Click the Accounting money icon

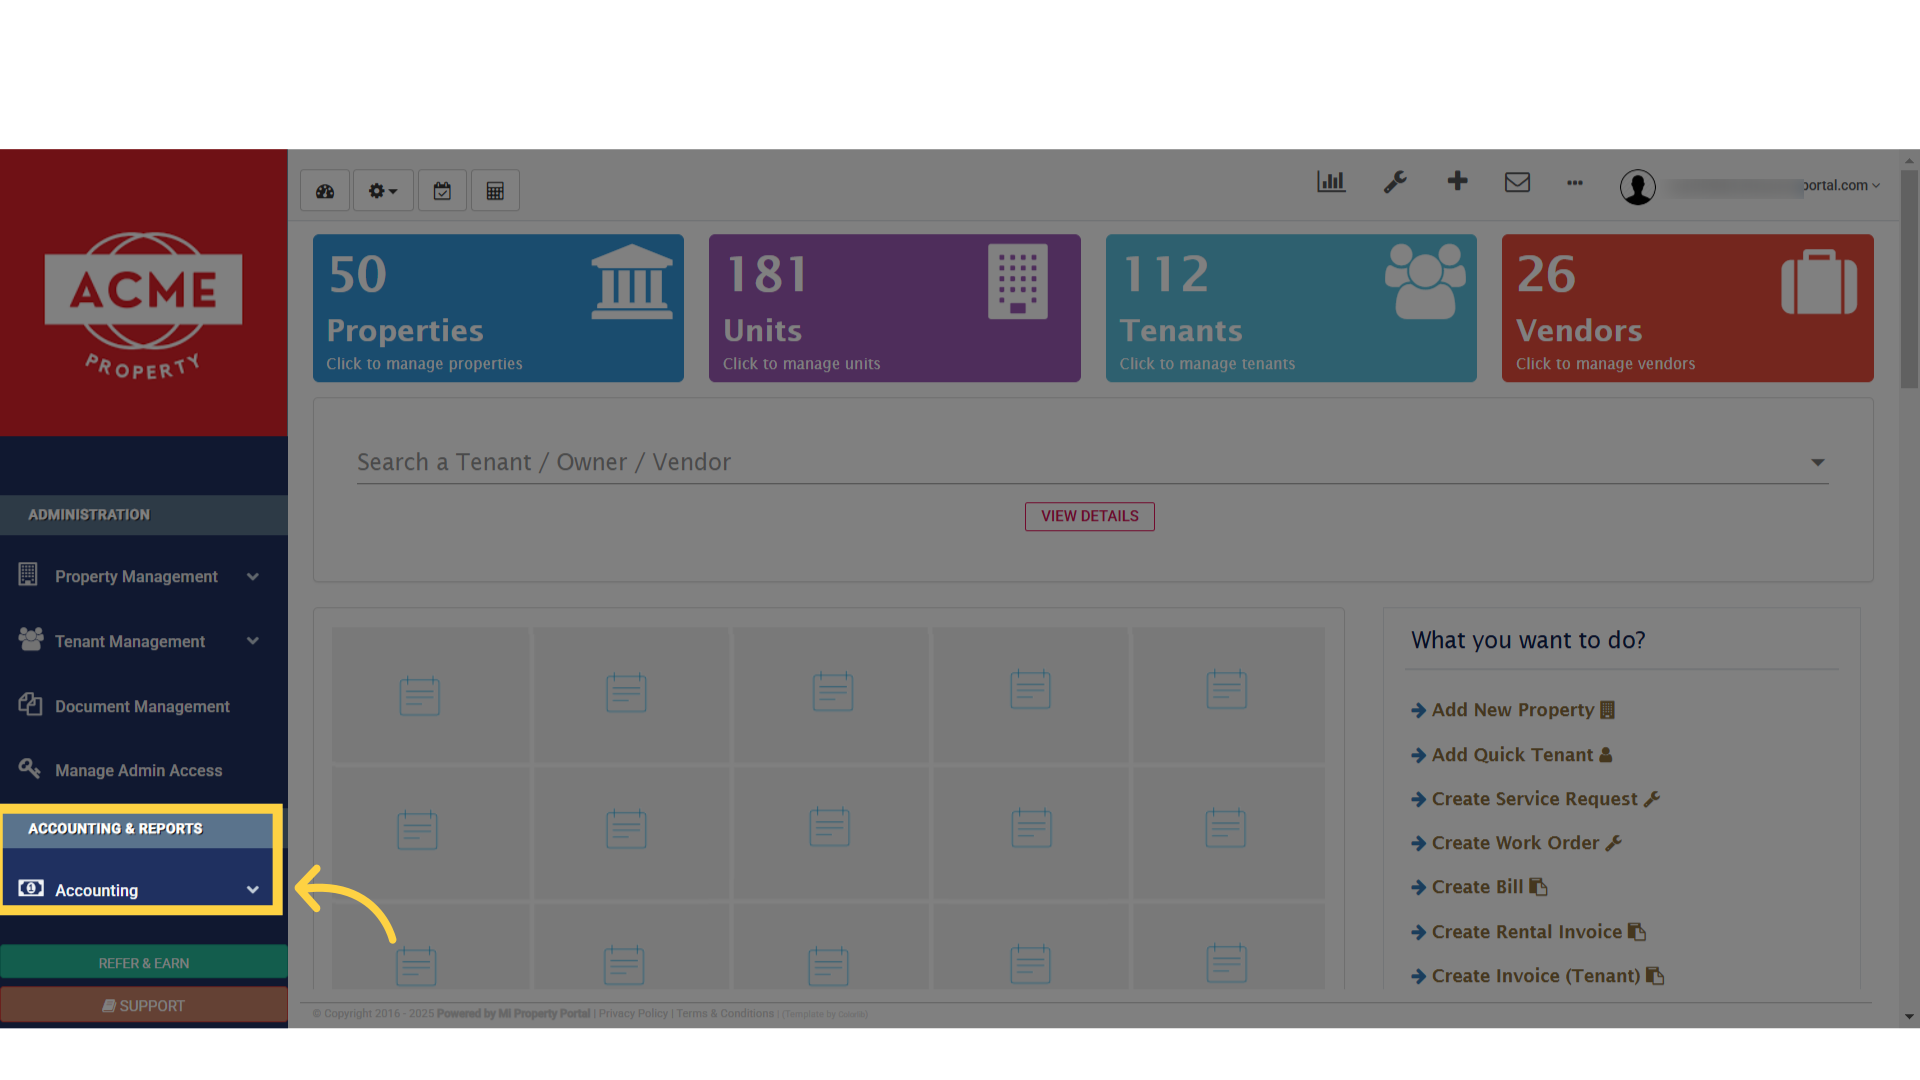tap(31, 888)
